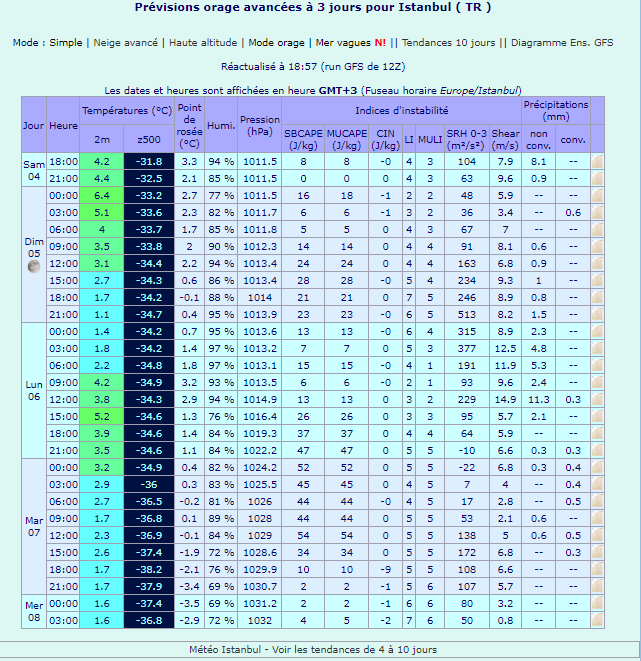Click the MUCAPE (J/kg) column header
The height and width of the screenshot is (661, 641).
346,139
